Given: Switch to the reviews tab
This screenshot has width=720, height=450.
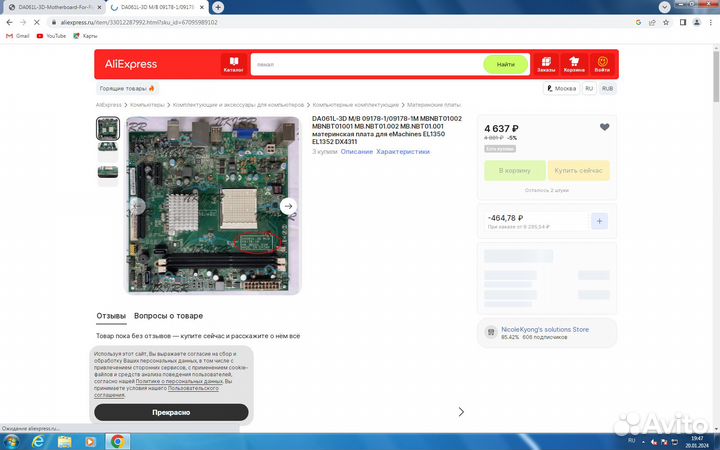Looking at the screenshot, I should (x=111, y=316).
